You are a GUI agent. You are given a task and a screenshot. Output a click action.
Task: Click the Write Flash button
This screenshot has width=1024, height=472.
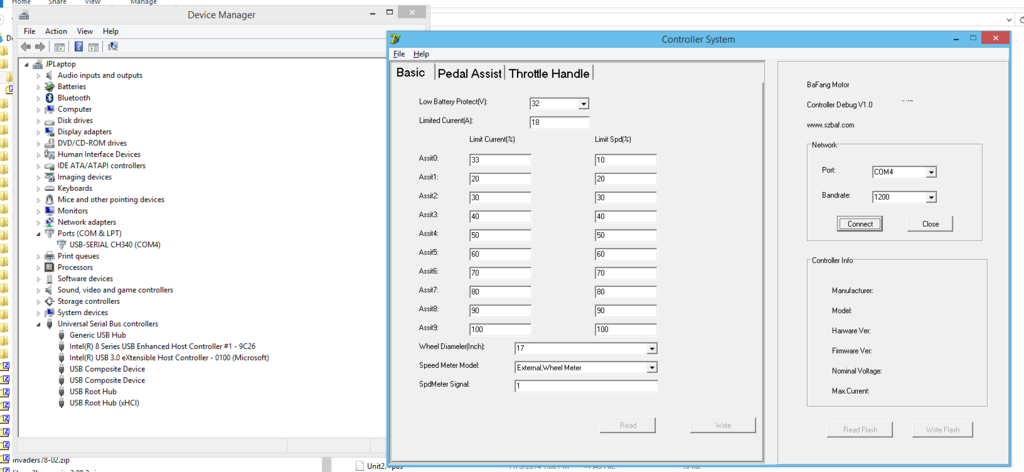click(942, 430)
